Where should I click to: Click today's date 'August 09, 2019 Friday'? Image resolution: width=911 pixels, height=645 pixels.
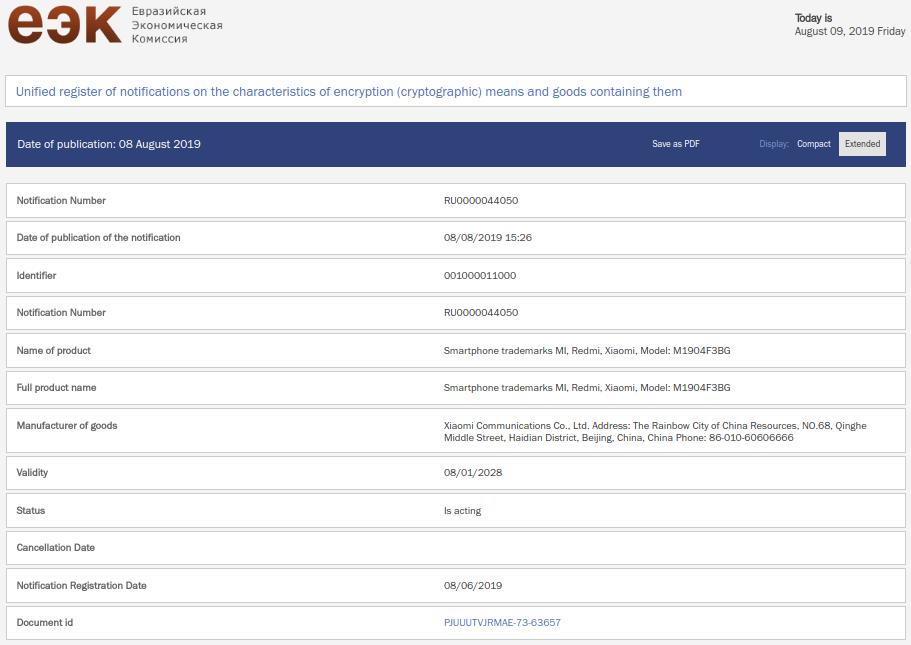(x=849, y=32)
